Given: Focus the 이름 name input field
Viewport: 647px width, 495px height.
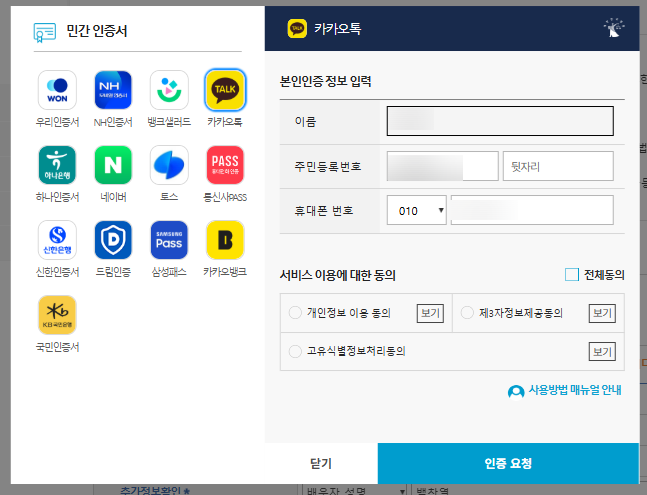Looking at the screenshot, I should click(500, 121).
